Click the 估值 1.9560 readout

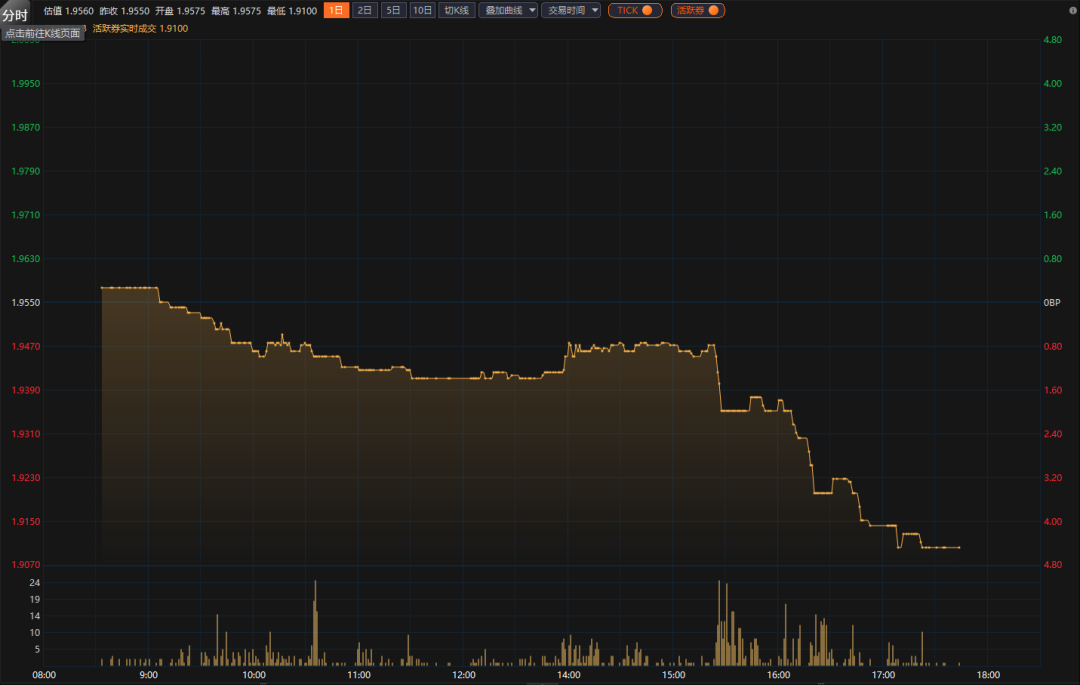click(69, 10)
